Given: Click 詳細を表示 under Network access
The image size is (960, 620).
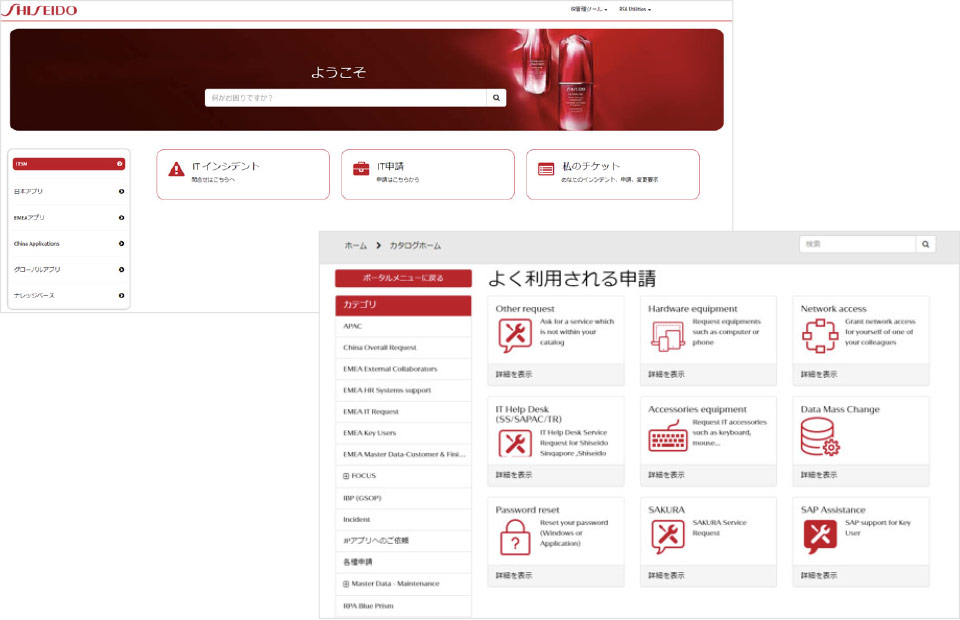Looking at the screenshot, I should (x=819, y=374).
